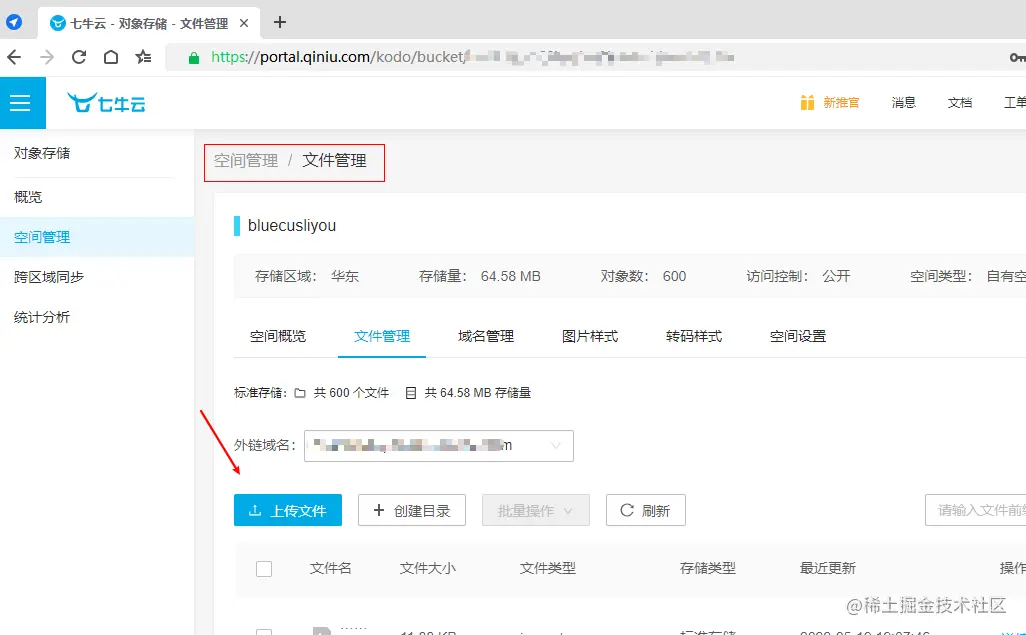The height and width of the screenshot is (635, 1026).
Task: Click the 最近更新 column header
Action: point(828,568)
